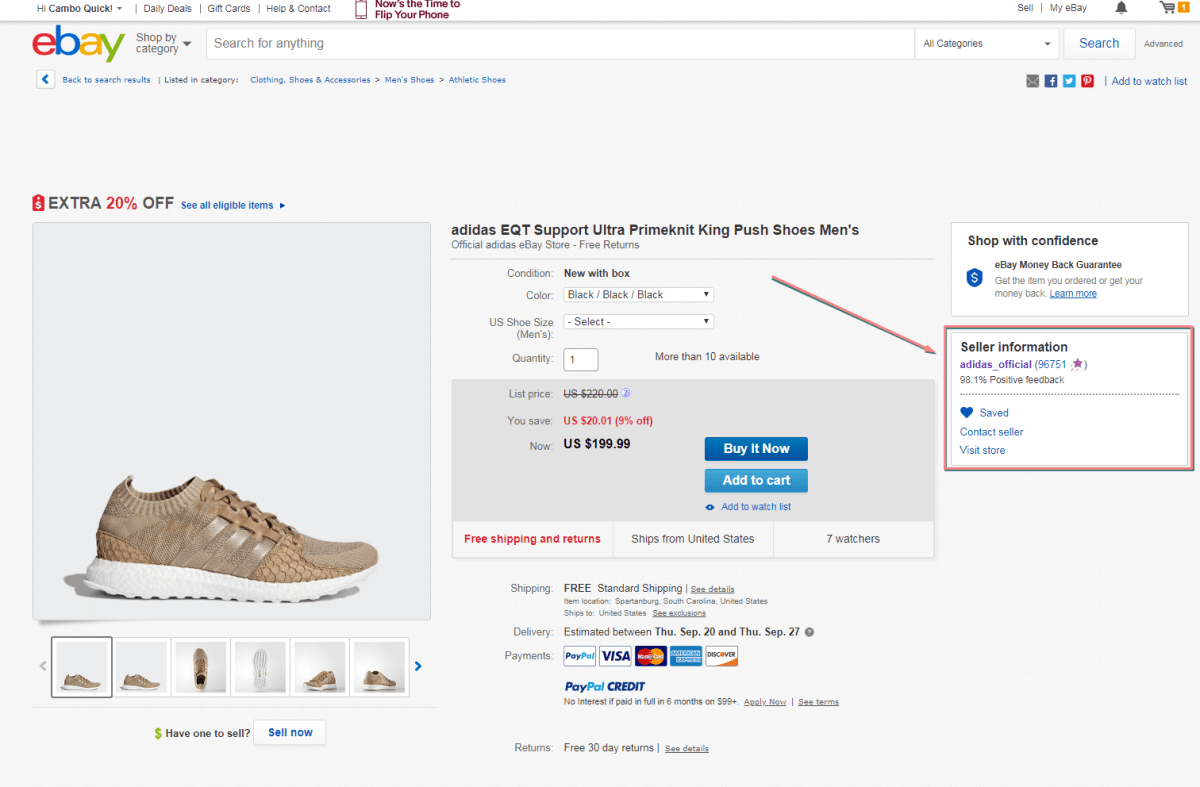1200x787 pixels.
Task: Share listing on Twitter
Action: (x=1069, y=81)
